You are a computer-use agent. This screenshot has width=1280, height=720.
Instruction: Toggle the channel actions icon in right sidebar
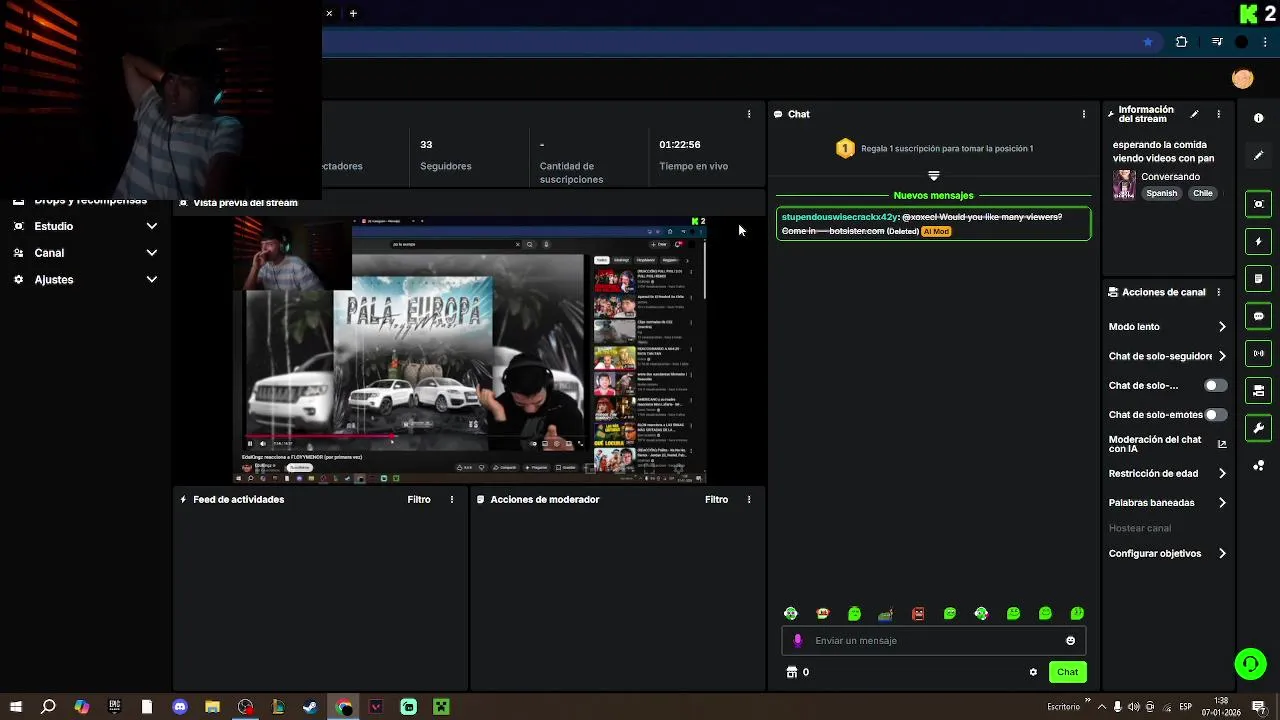[x=1258, y=390]
